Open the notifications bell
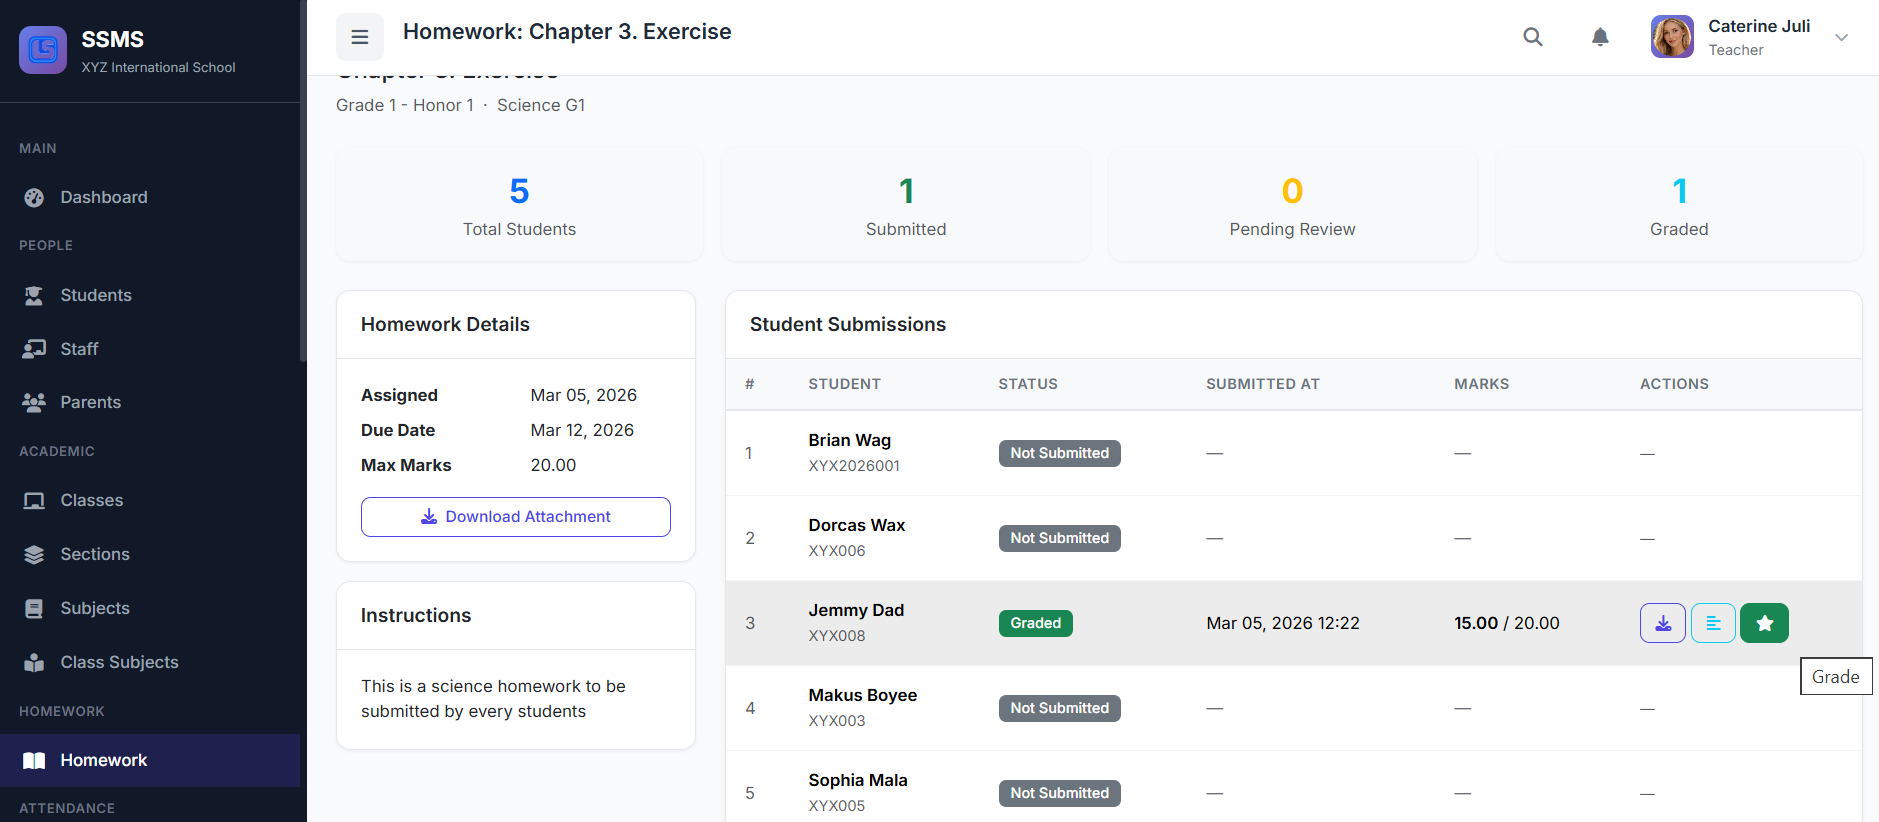Viewport: 1879px width, 822px height. coord(1600,37)
